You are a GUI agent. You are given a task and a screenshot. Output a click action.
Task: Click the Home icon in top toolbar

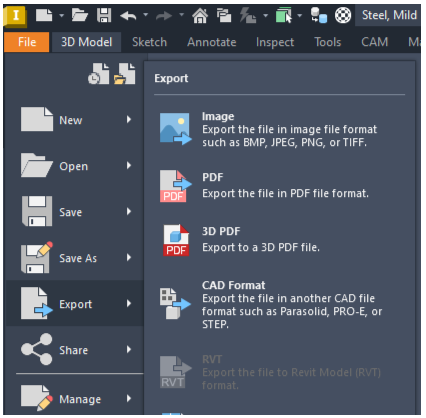(200, 15)
